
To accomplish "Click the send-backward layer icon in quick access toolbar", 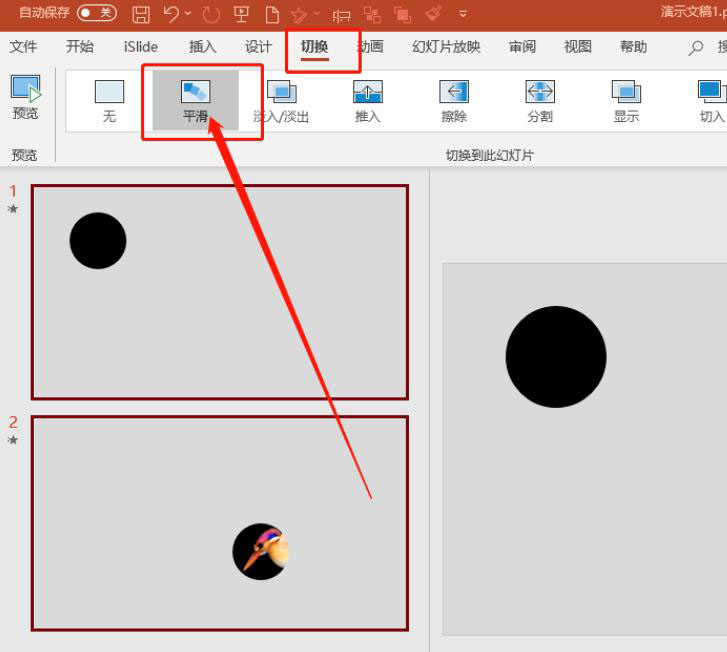I will (402, 14).
